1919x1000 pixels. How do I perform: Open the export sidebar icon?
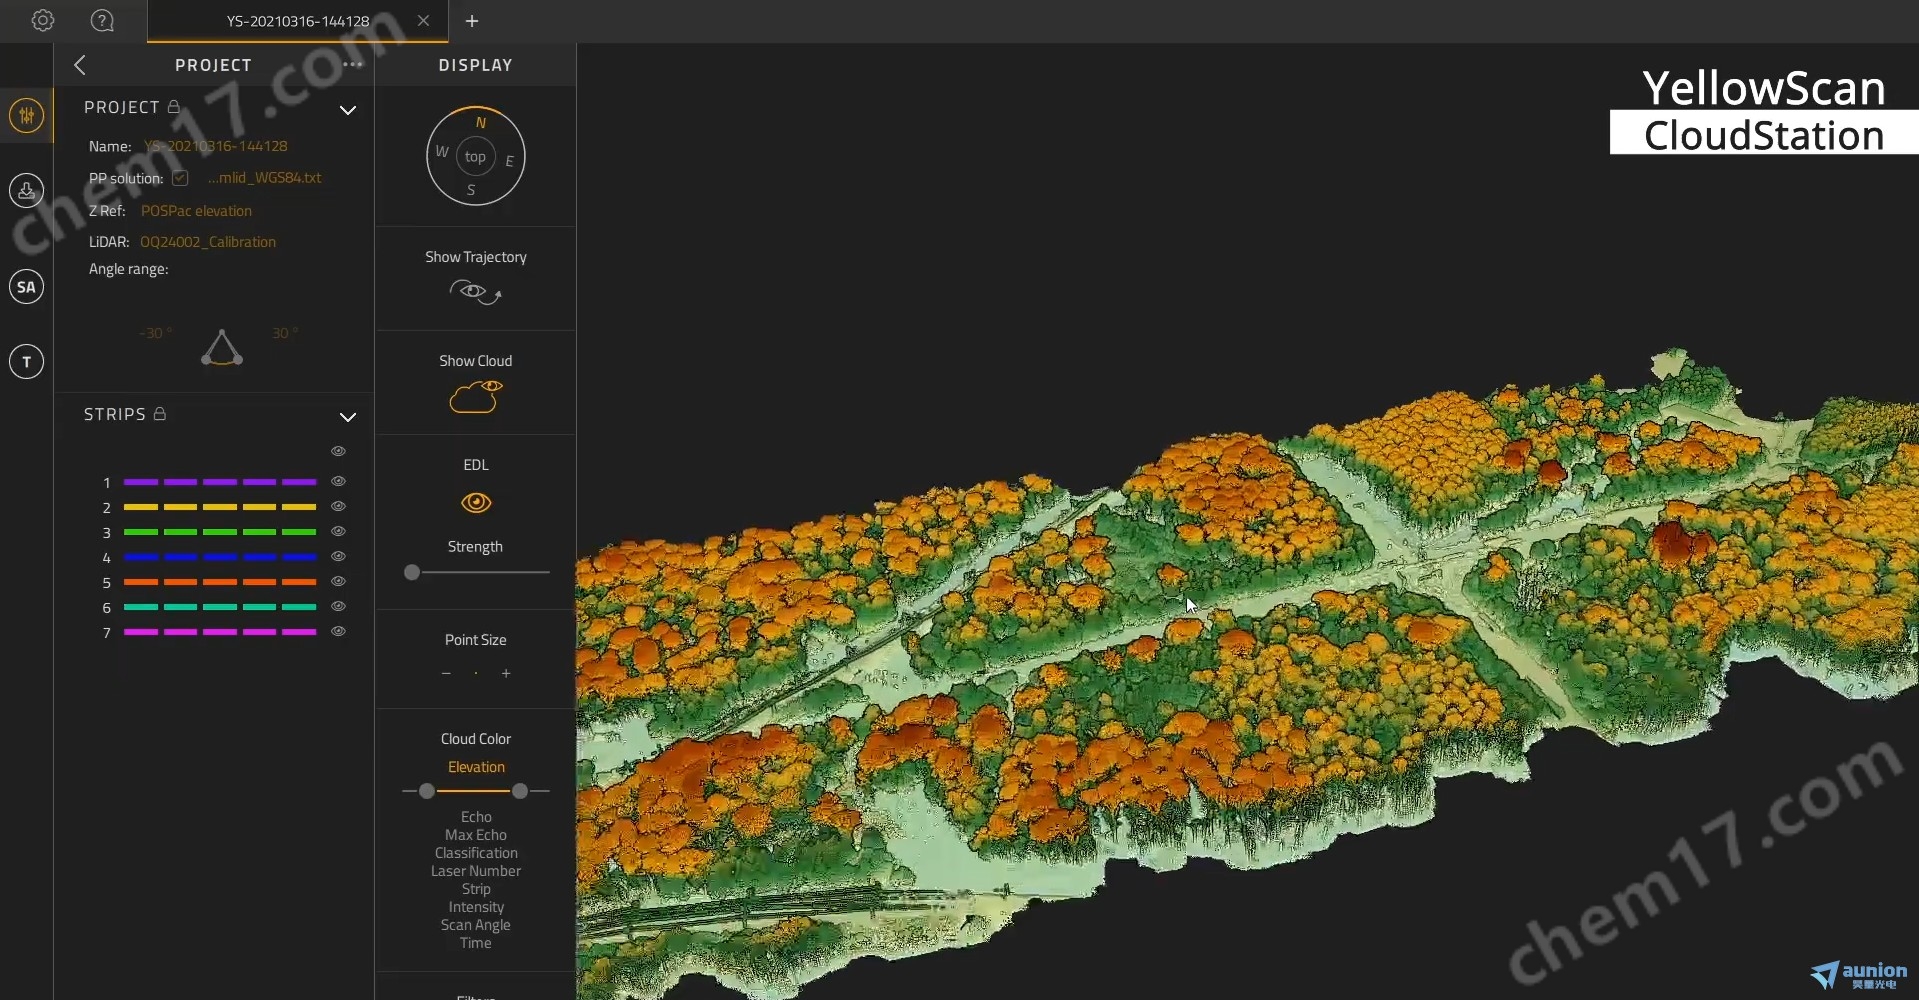pyautogui.click(x=27, y=190)
